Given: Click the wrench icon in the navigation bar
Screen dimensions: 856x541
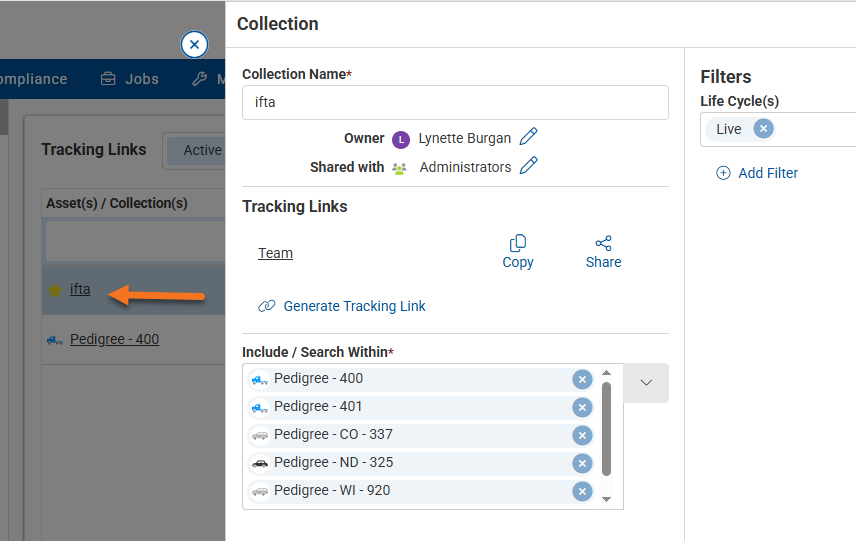Looking at the screenshot, I should [x=200, y=79].
